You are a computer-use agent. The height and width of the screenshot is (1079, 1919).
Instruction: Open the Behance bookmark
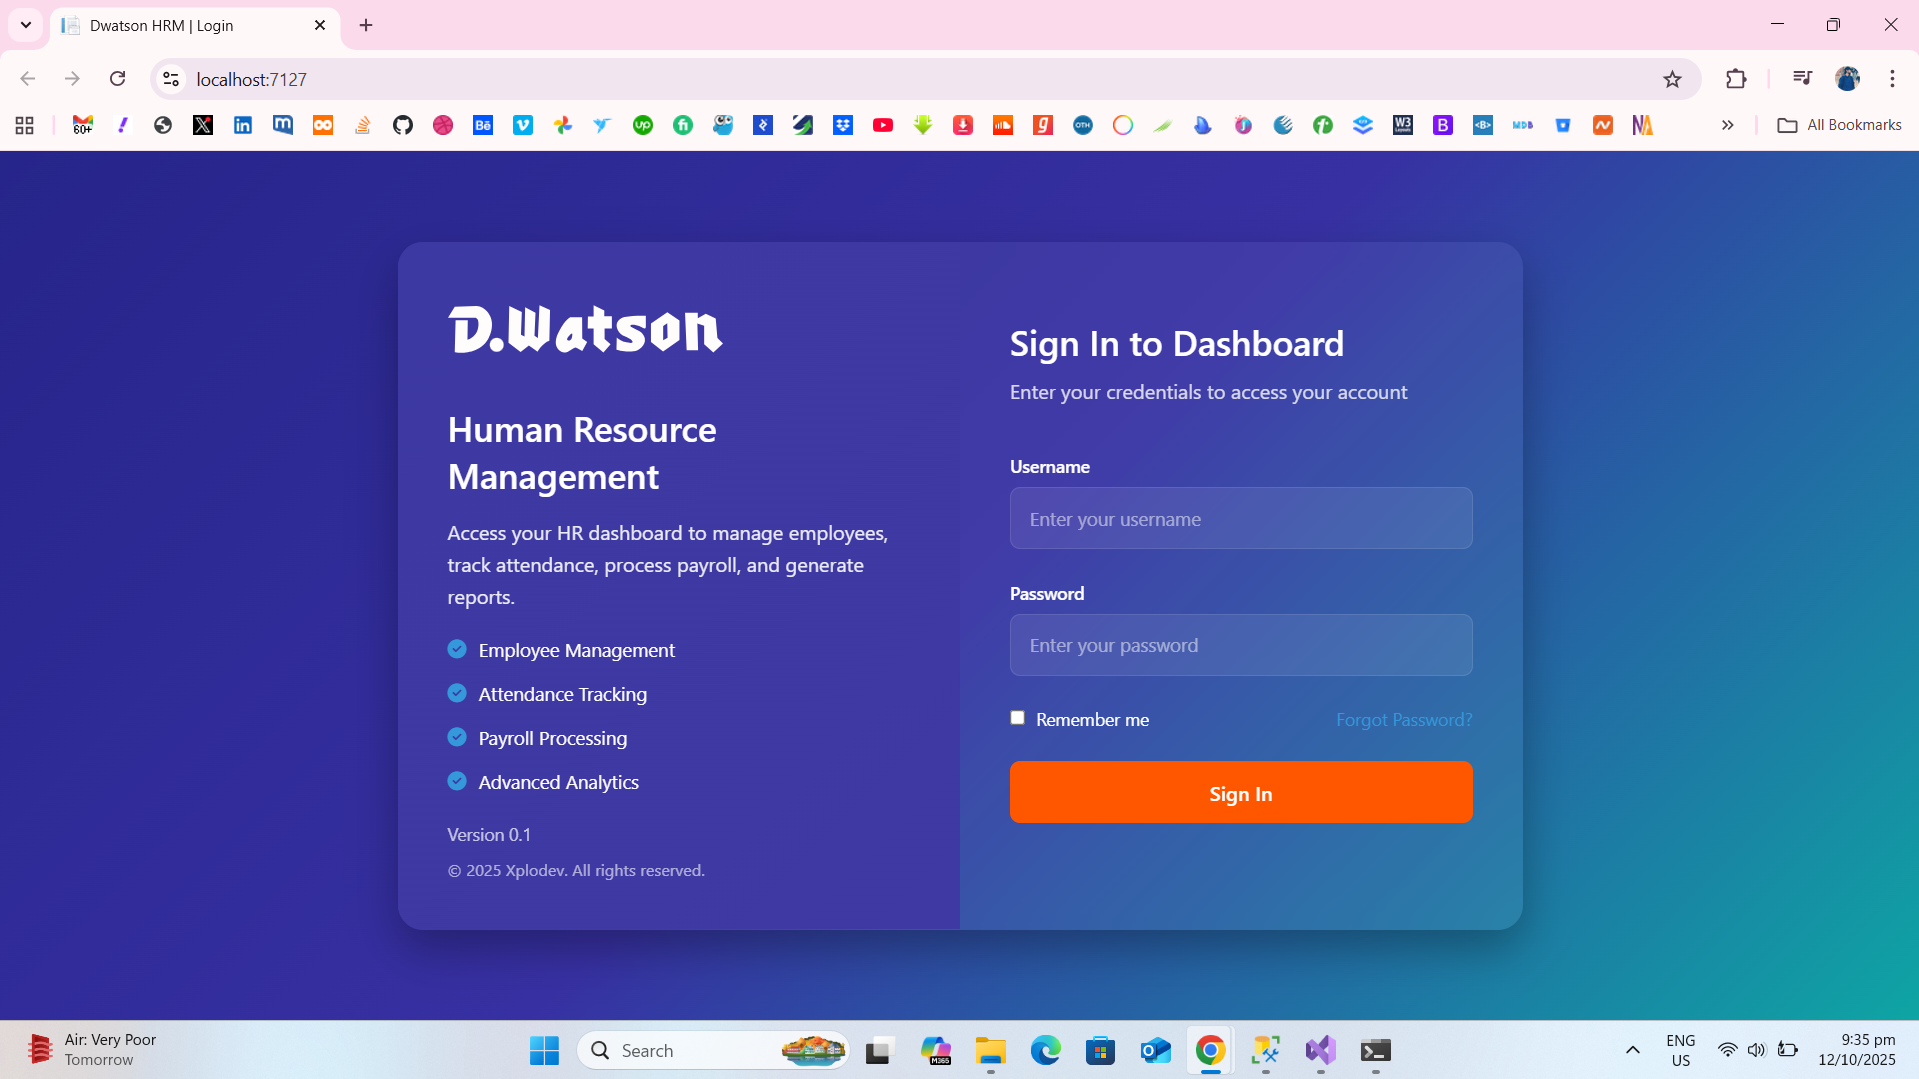(x=483, y=125)
